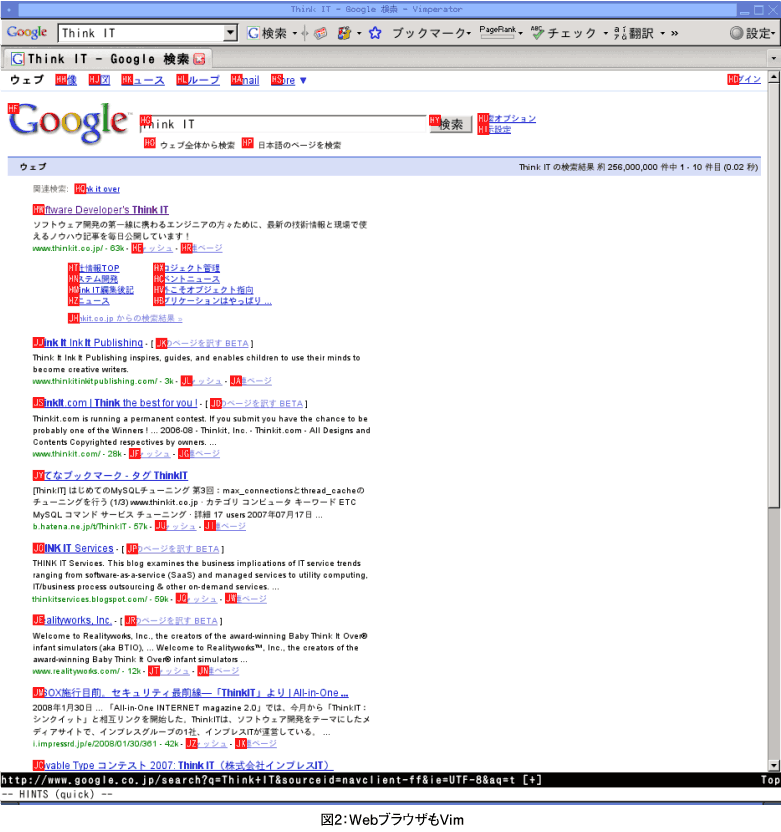Close the Think IT tab using its red icon
Image resolution: width=781 pixels, height=832 pixels.
[x=199, y=59]
